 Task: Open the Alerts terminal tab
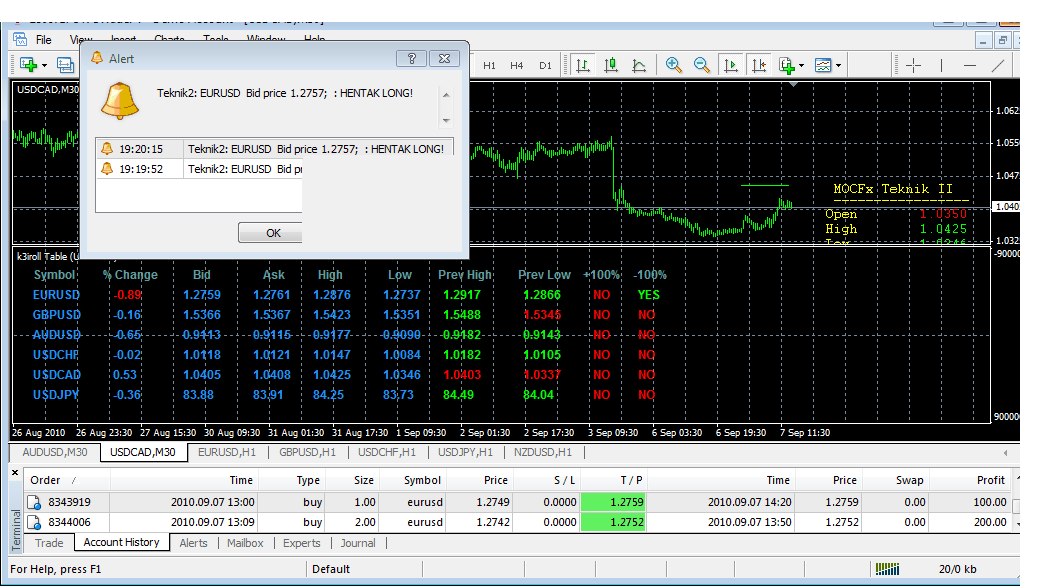click(x=193, y=543)
